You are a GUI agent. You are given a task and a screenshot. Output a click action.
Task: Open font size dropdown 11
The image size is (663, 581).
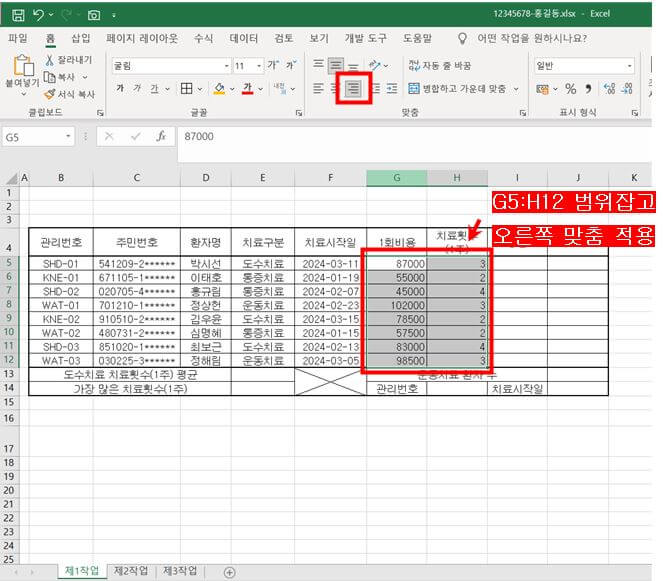click(x=259, y=66)
